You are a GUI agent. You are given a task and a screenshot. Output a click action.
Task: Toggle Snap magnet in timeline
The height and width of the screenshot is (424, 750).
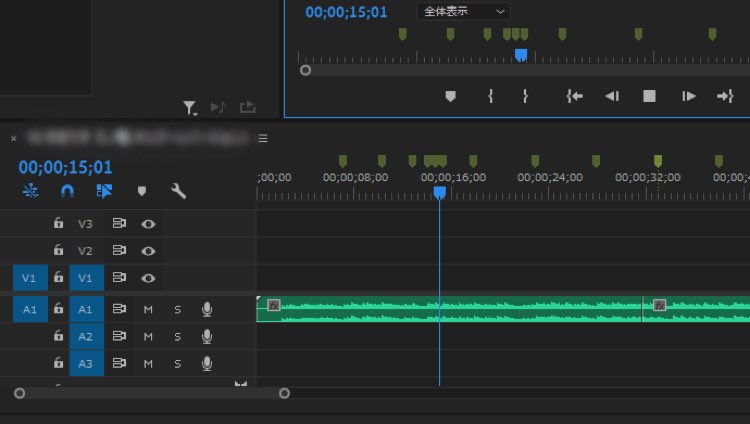(67, 191)
